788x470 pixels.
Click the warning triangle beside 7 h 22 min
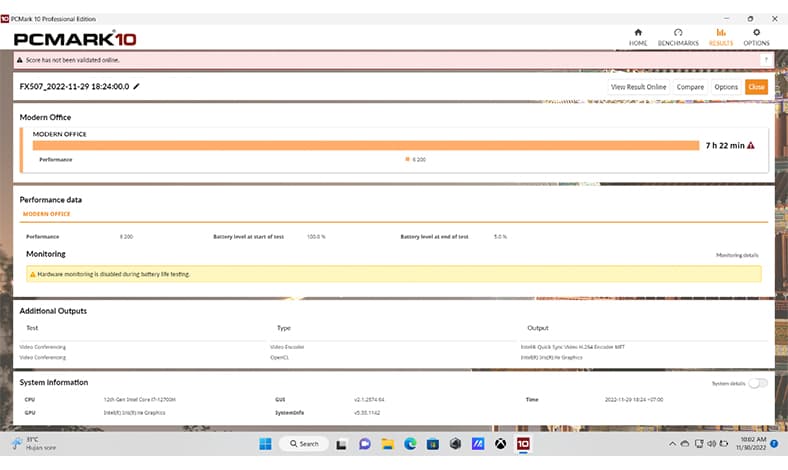(751, 145)
